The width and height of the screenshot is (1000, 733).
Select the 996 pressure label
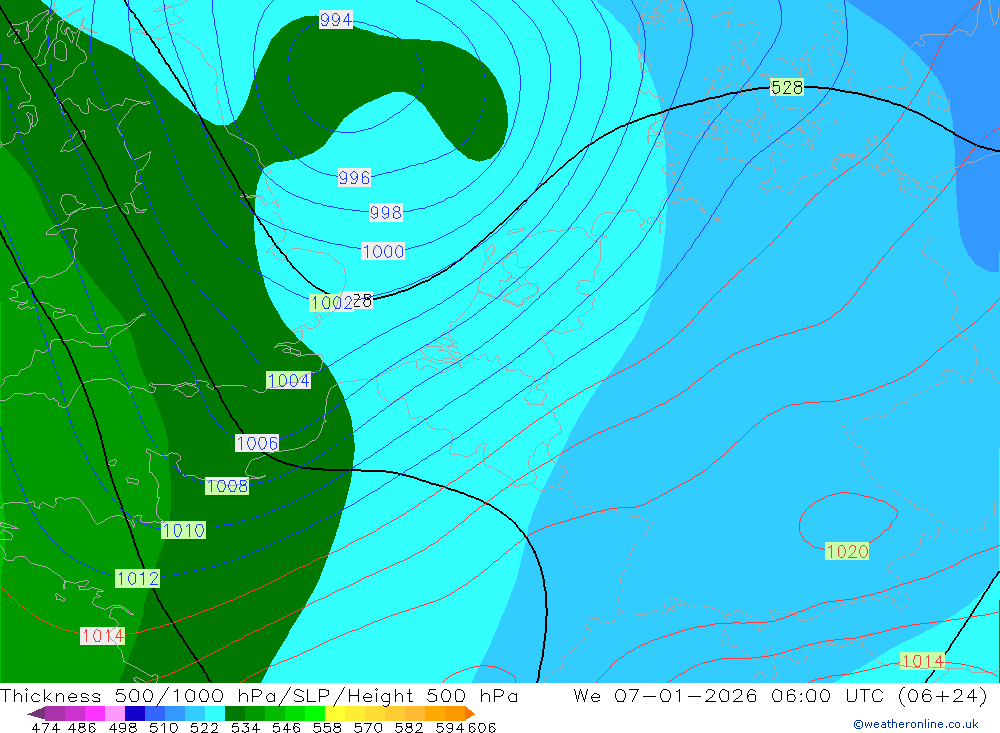click(x=354, y=177)
